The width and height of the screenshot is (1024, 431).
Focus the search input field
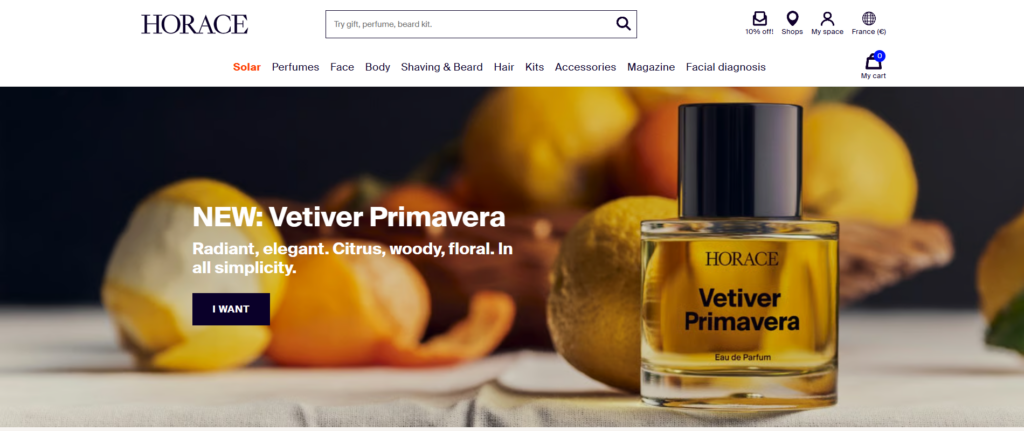470,24
